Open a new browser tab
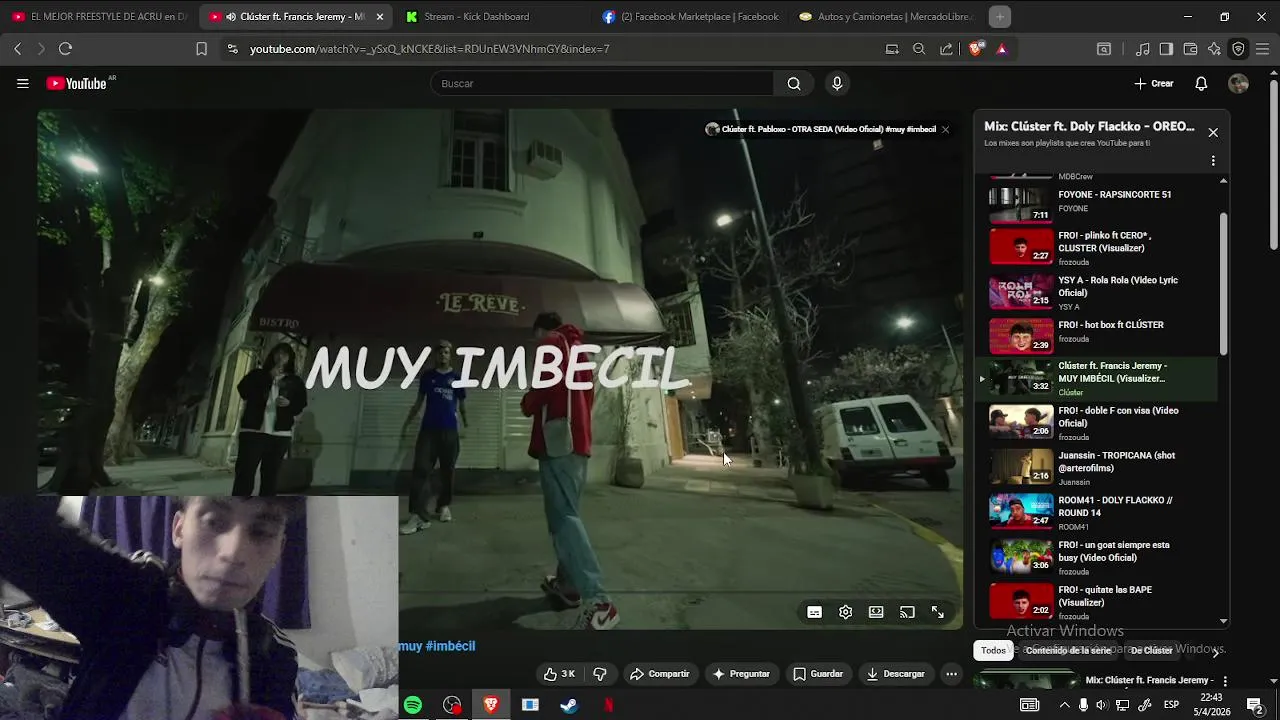The height and width of the screenshot is (720, 1280). tap(1000, 16)
